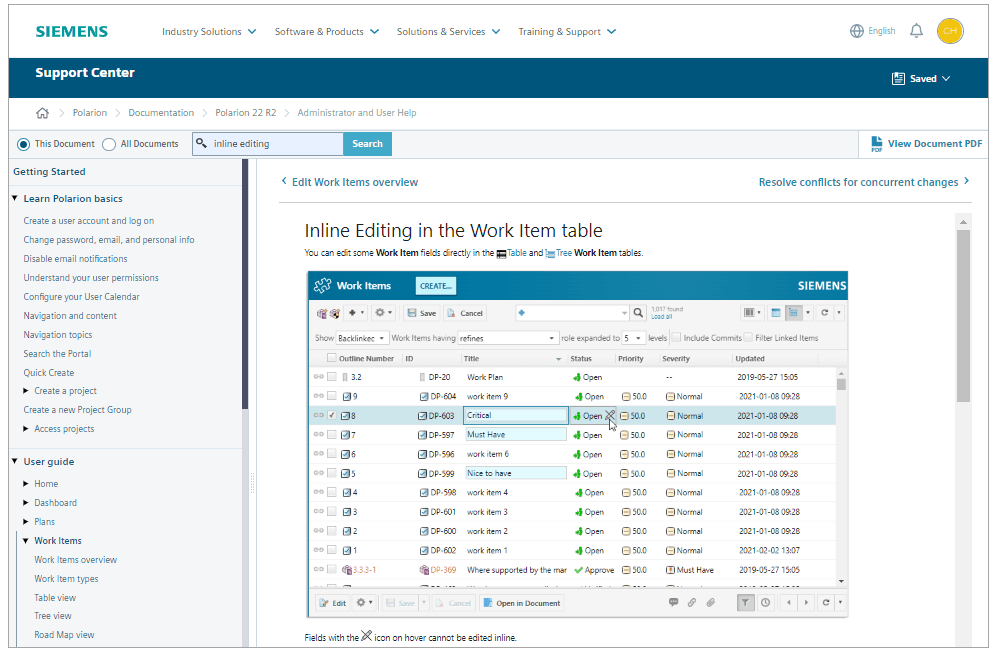Click the inline editing search input field
This screenshot has height=652, width=993.
(x=276, y=144)
